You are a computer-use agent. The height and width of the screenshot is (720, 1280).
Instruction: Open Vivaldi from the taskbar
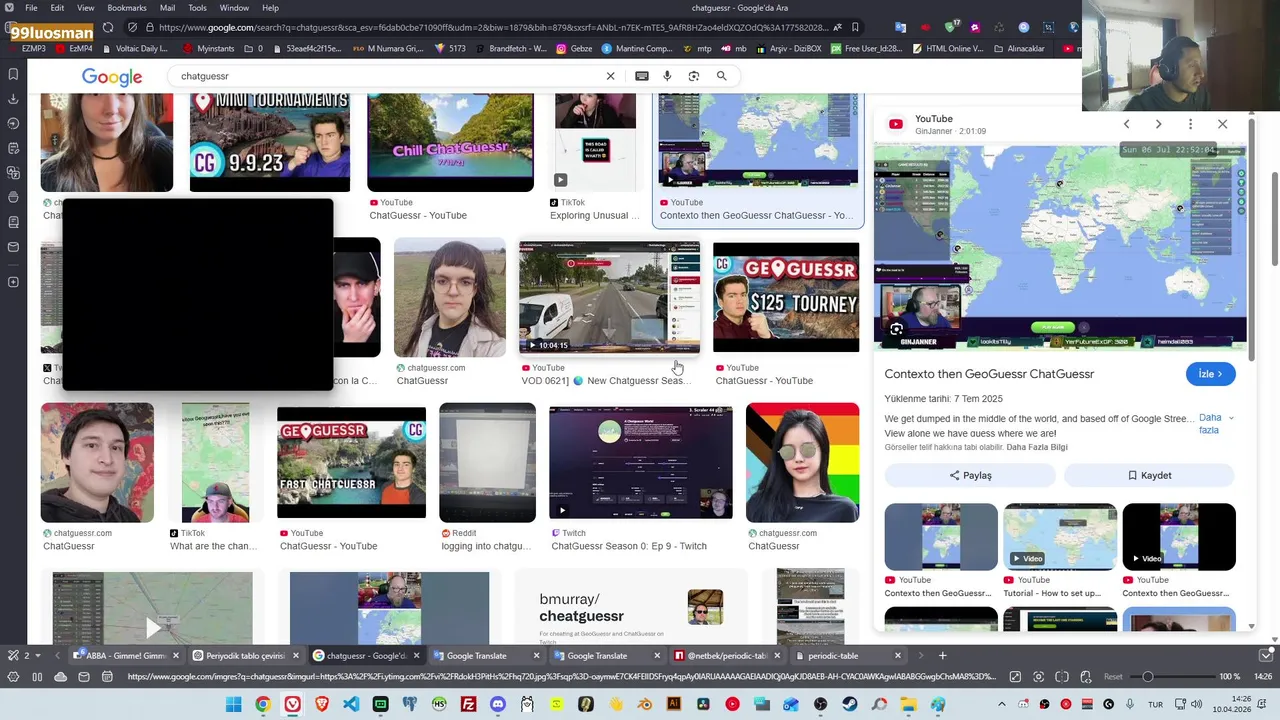(x=292, y=704)
